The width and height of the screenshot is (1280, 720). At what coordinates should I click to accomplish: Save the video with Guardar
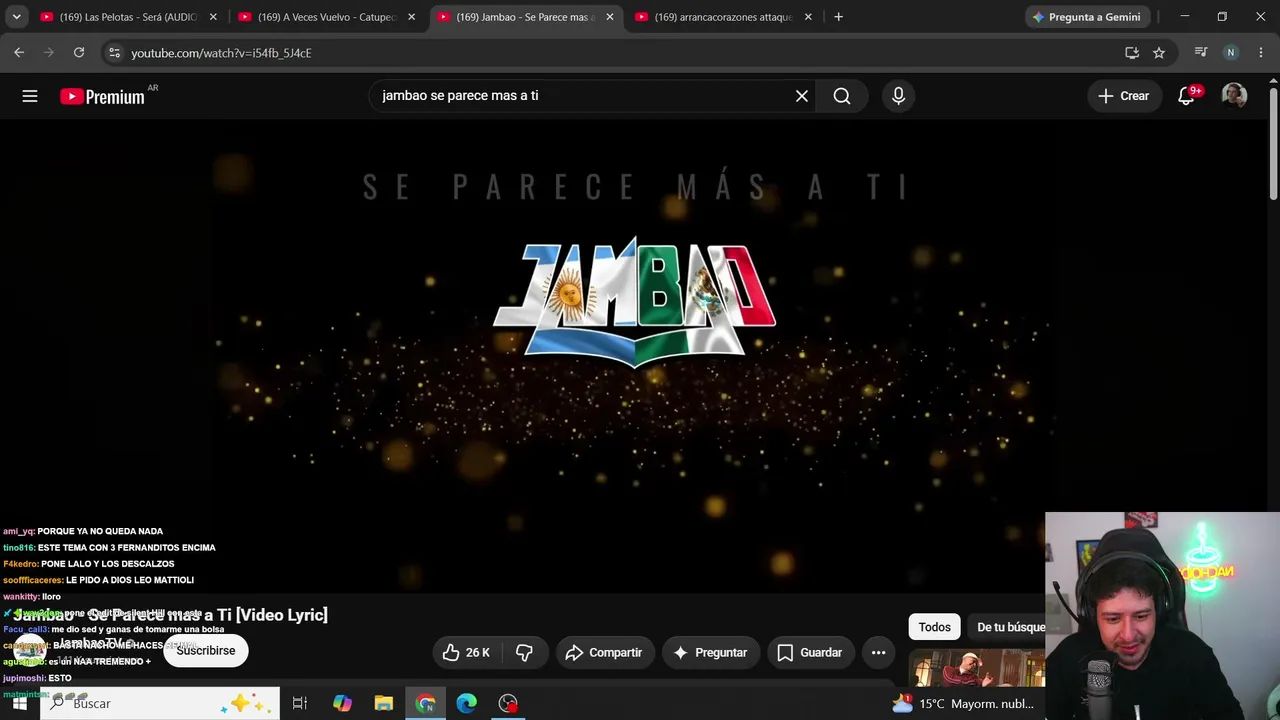click(x=810, y=653)
